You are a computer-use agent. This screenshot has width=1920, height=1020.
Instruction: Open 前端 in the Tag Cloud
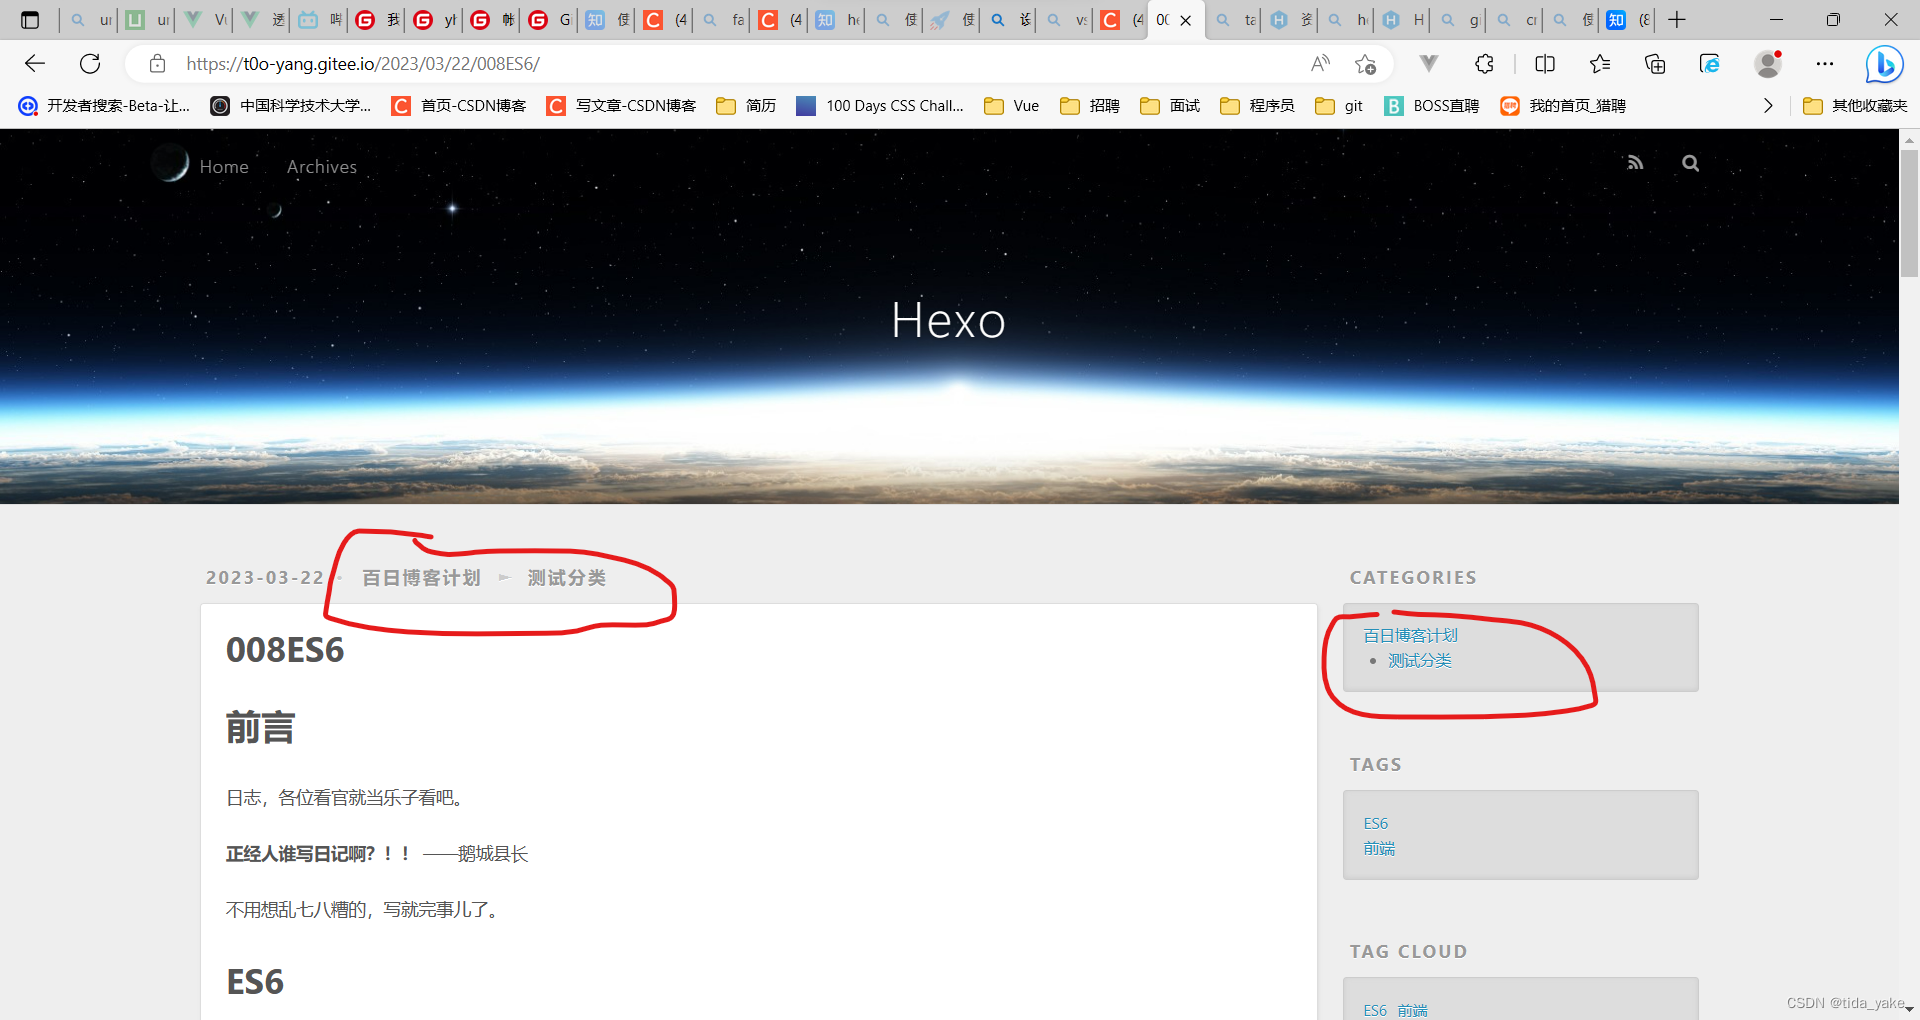[x=1412, y=1010]
